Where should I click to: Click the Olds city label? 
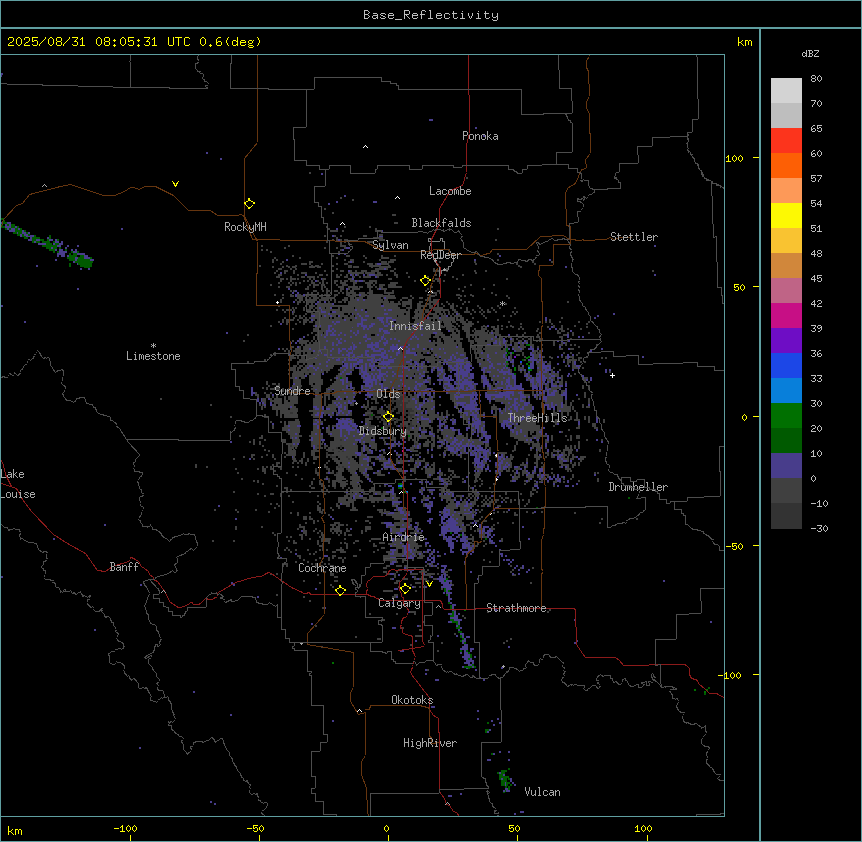[388, 394]
